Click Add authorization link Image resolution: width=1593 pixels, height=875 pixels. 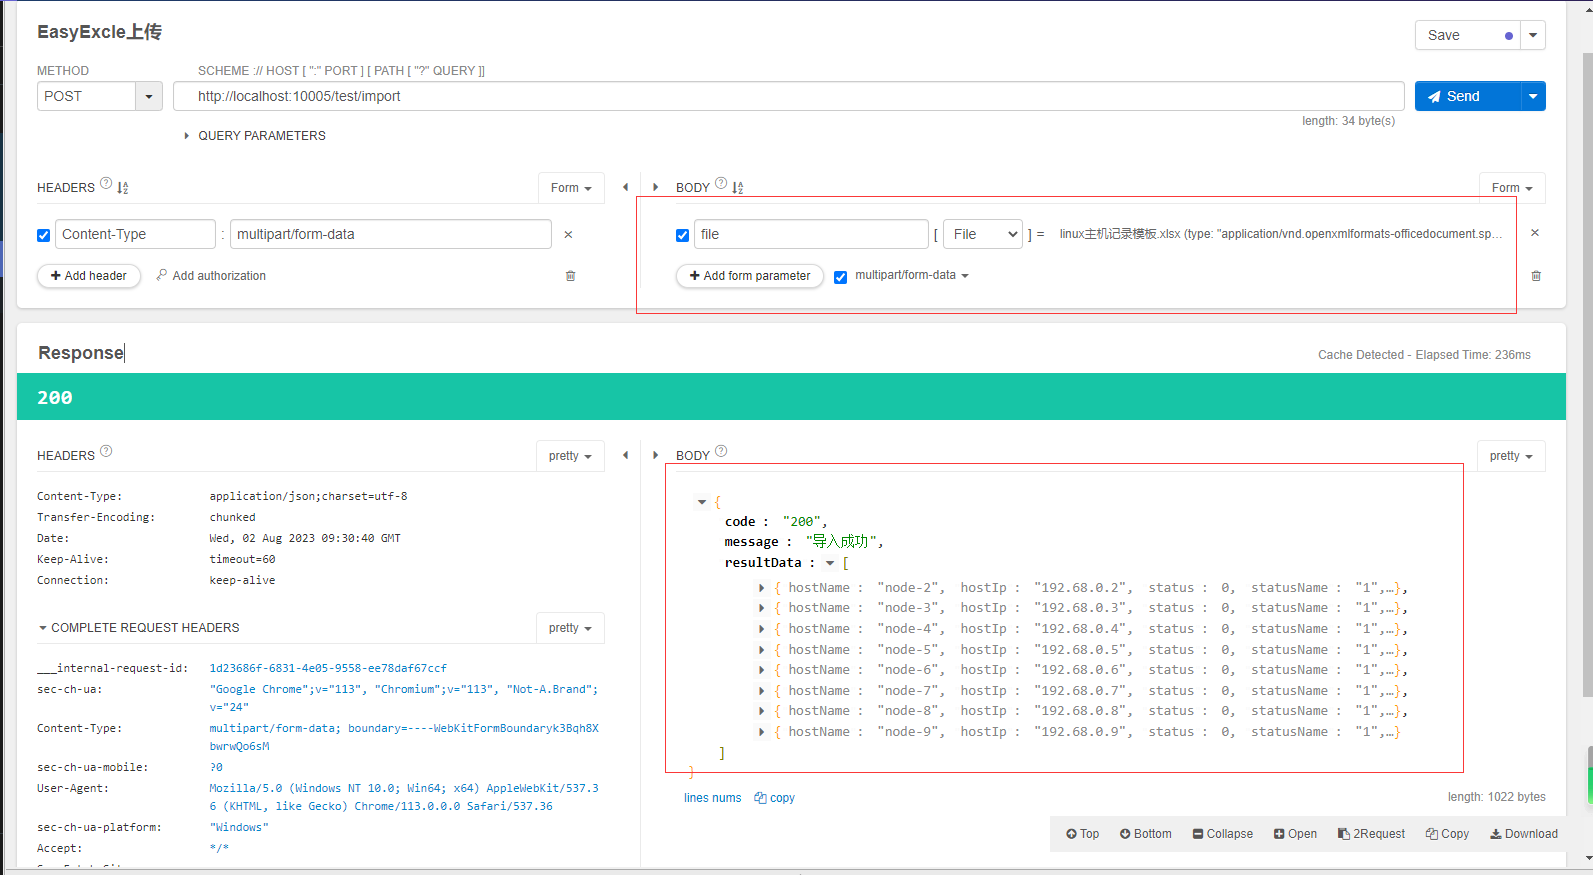[x=211, y=276]
